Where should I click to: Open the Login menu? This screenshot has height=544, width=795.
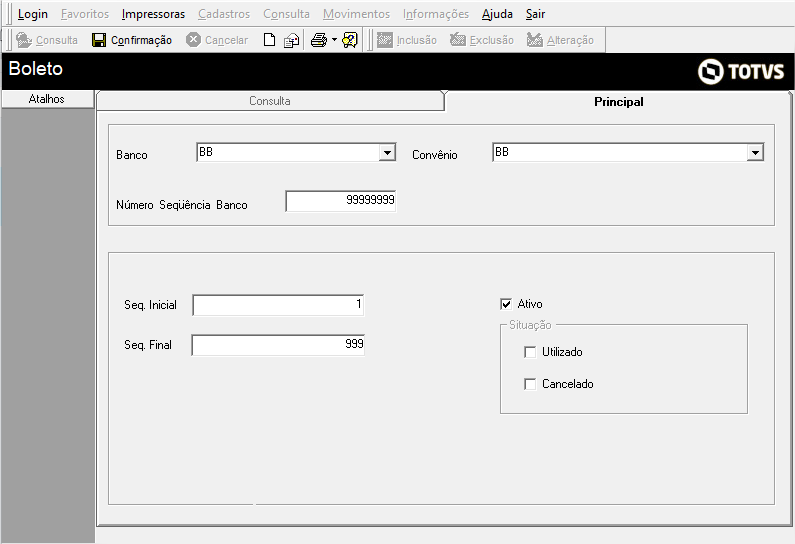[x=33, y=14]
